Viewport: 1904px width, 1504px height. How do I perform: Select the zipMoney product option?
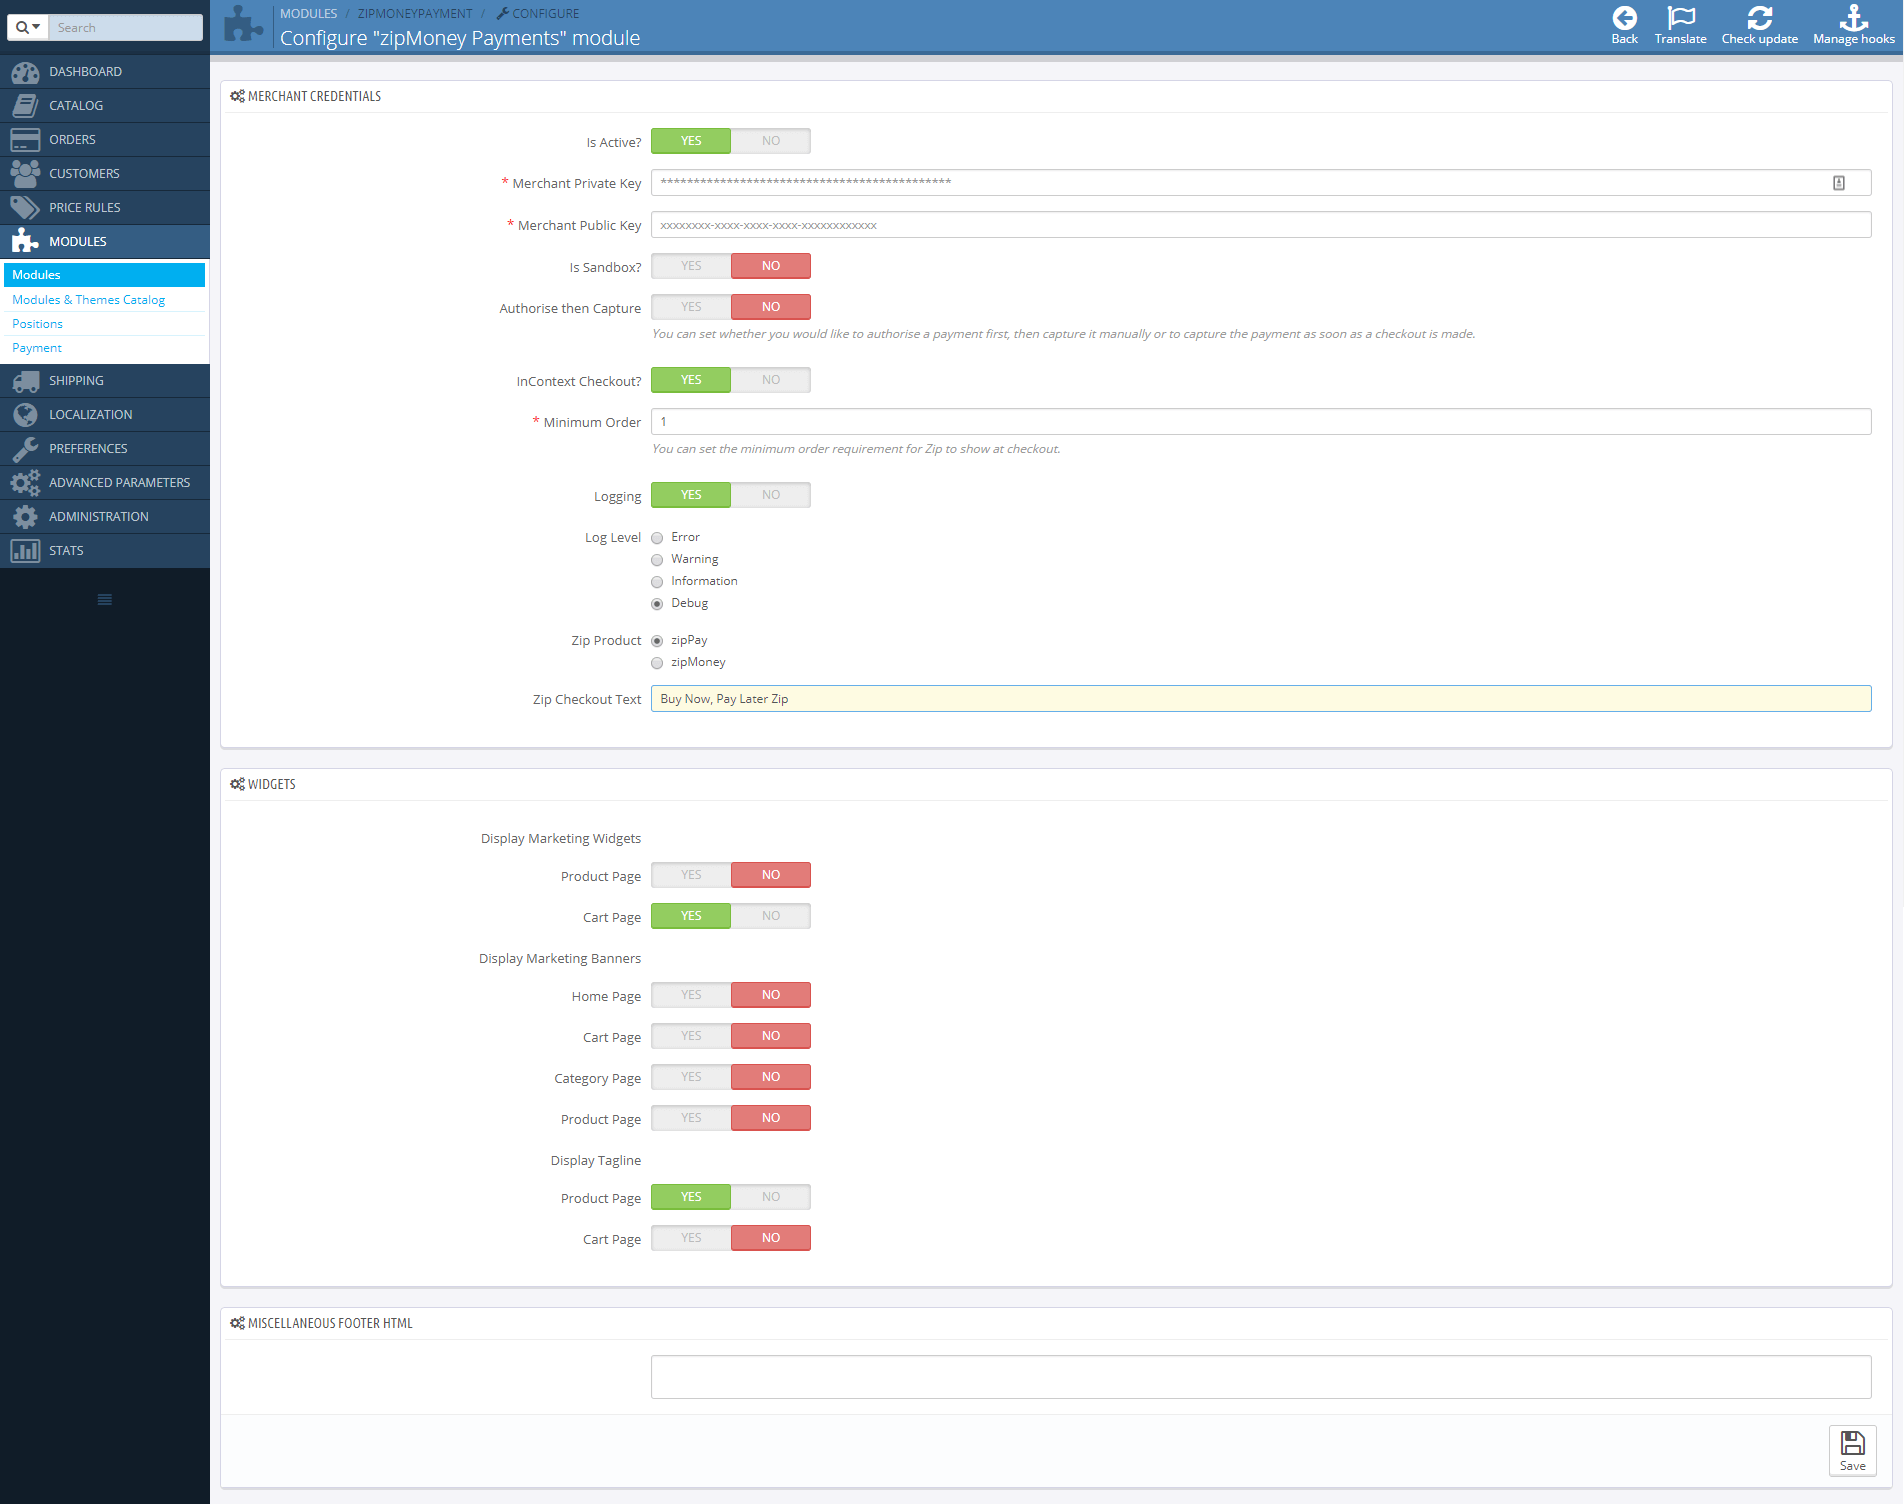click(657, 663)
